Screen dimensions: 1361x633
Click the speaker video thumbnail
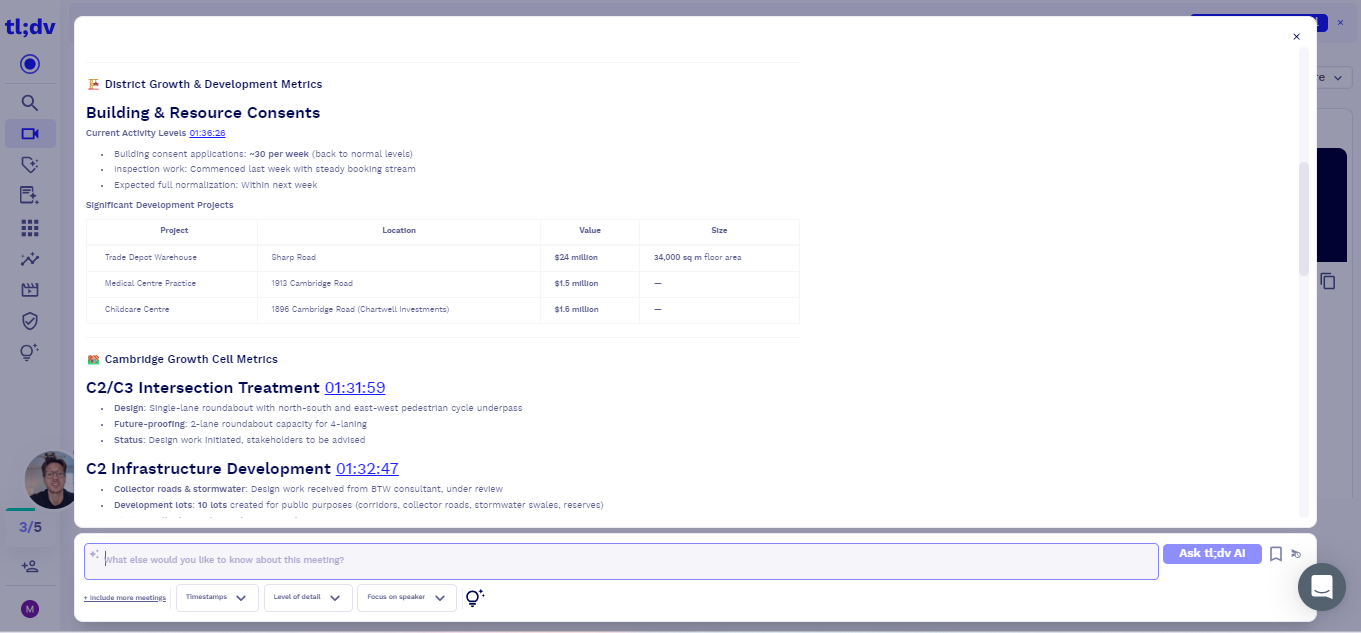pyautogui.click(x=52, y=479)
